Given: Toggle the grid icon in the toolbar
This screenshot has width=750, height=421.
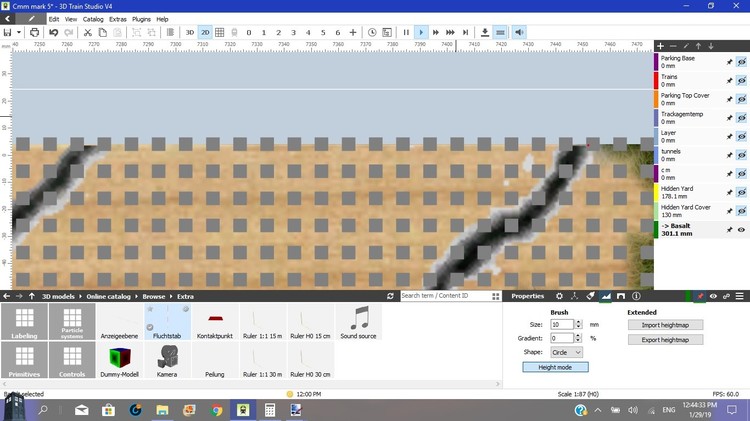Looking at the screenshot, I should tap(220, 33).
